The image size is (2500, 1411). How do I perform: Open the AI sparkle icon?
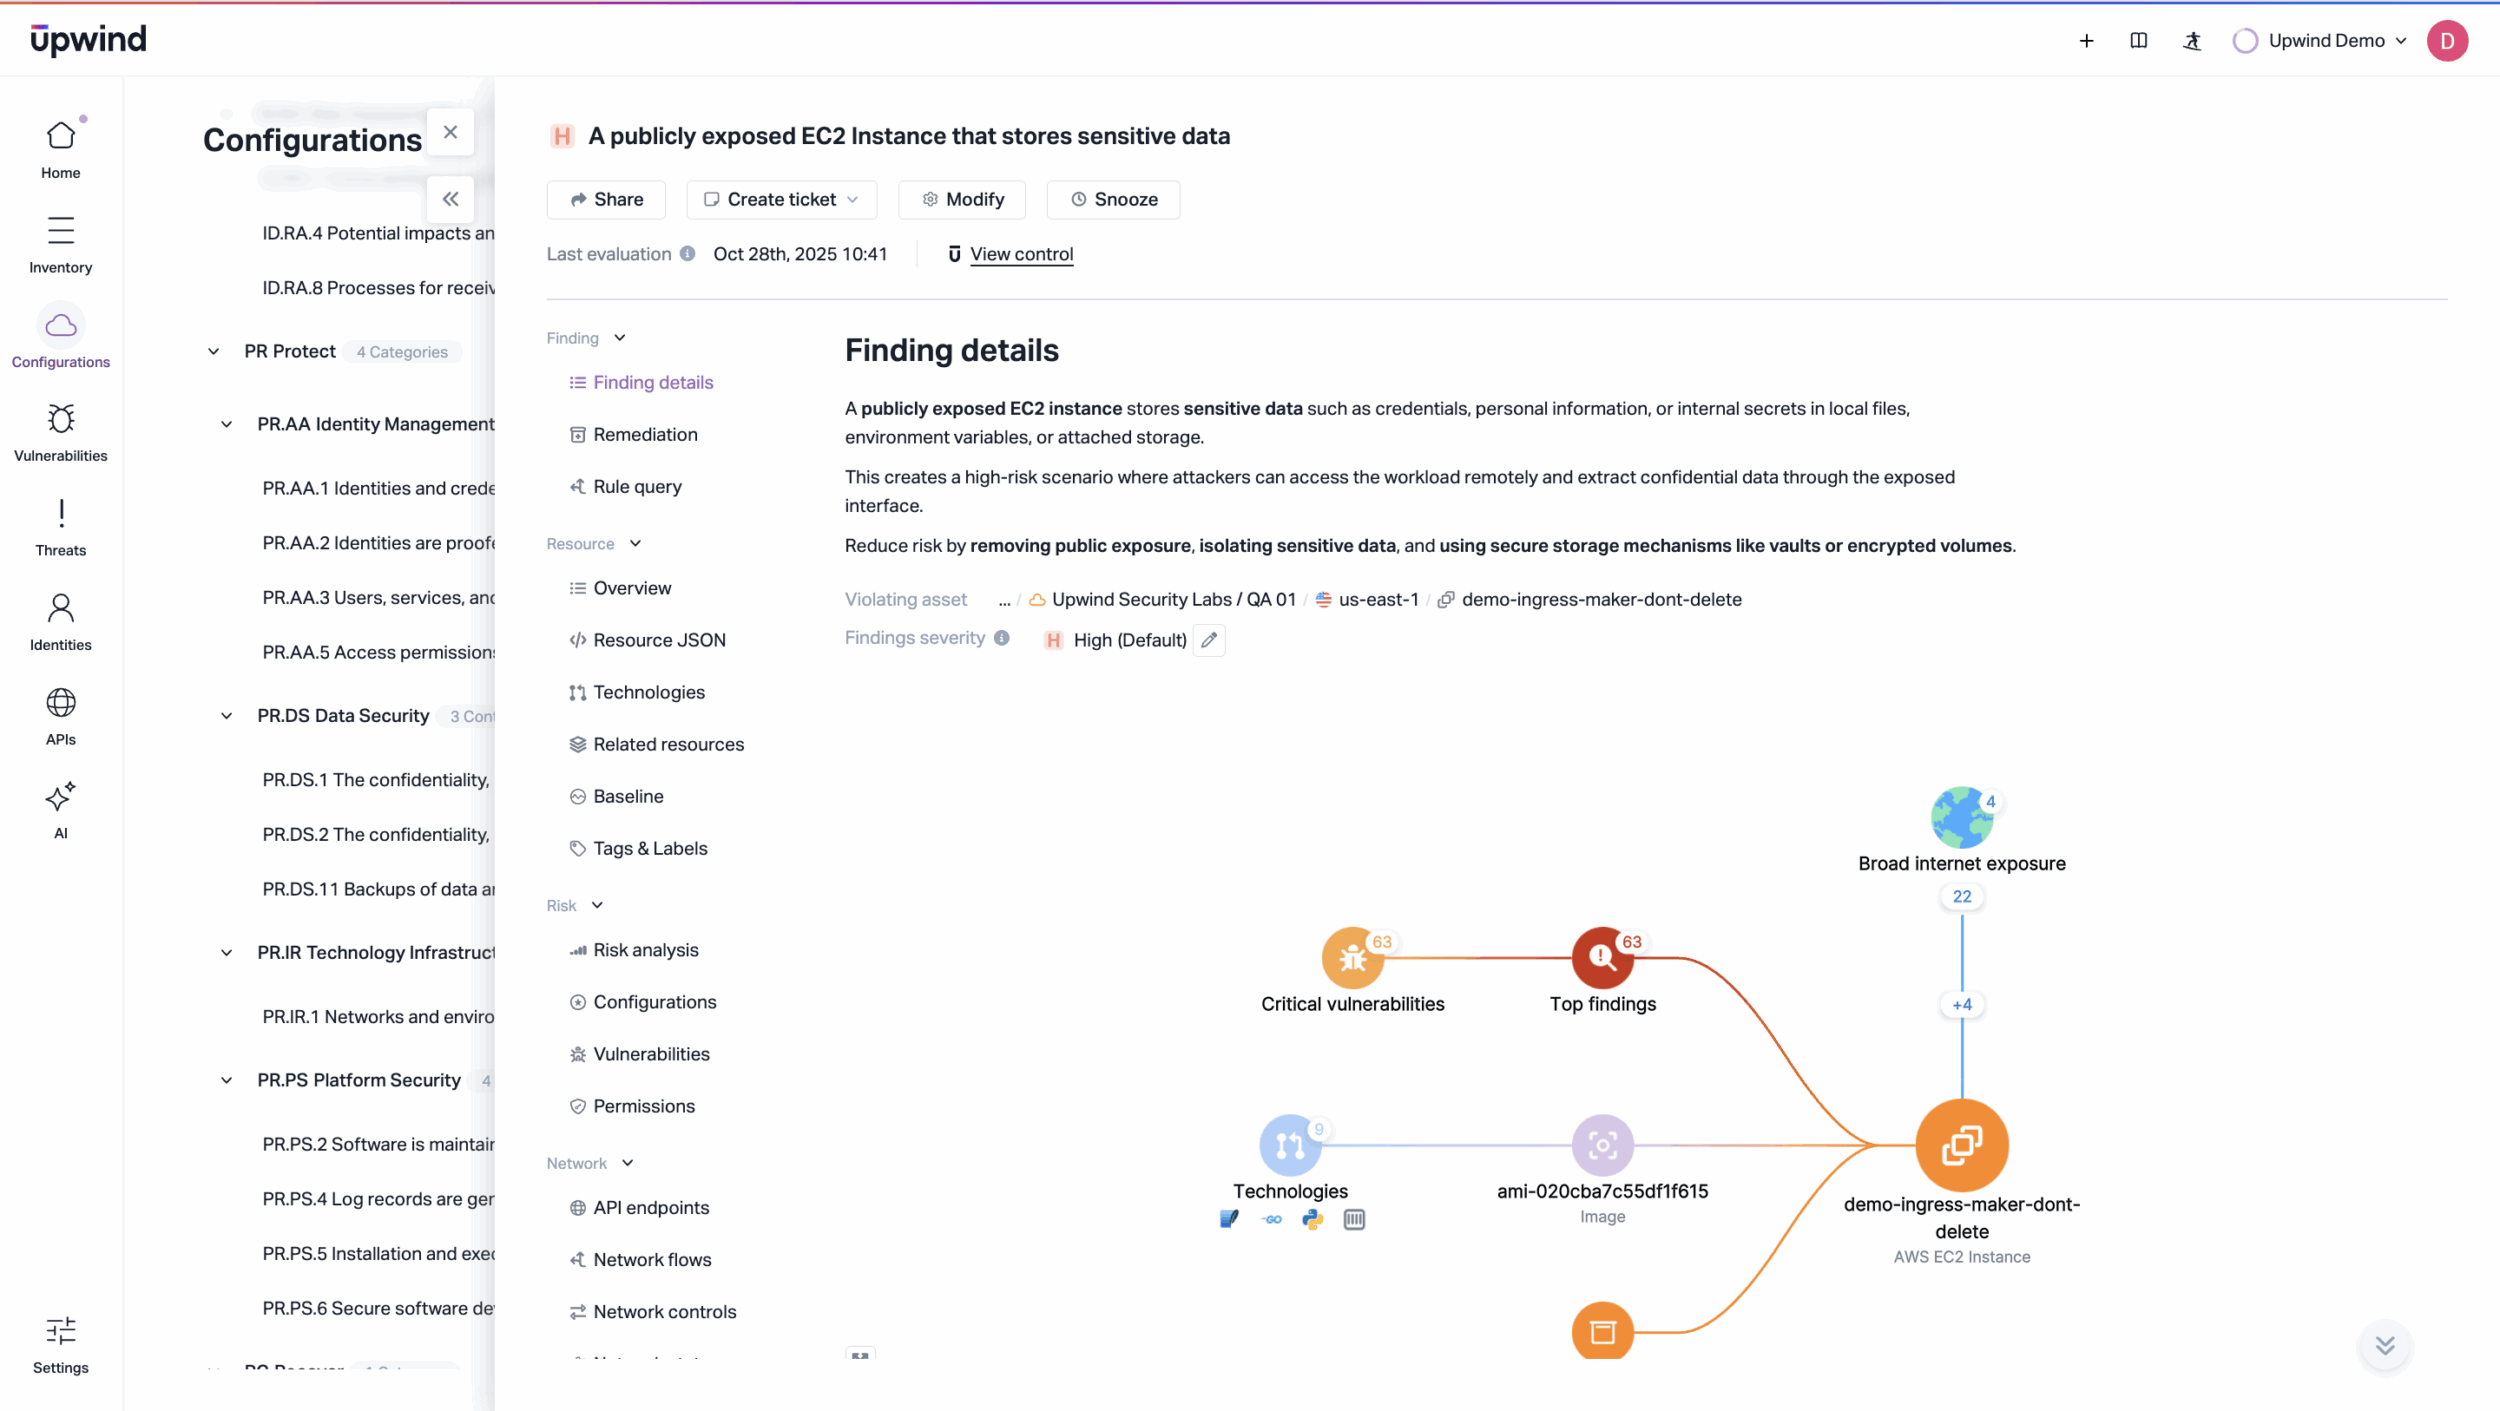(x=61, y=798)
